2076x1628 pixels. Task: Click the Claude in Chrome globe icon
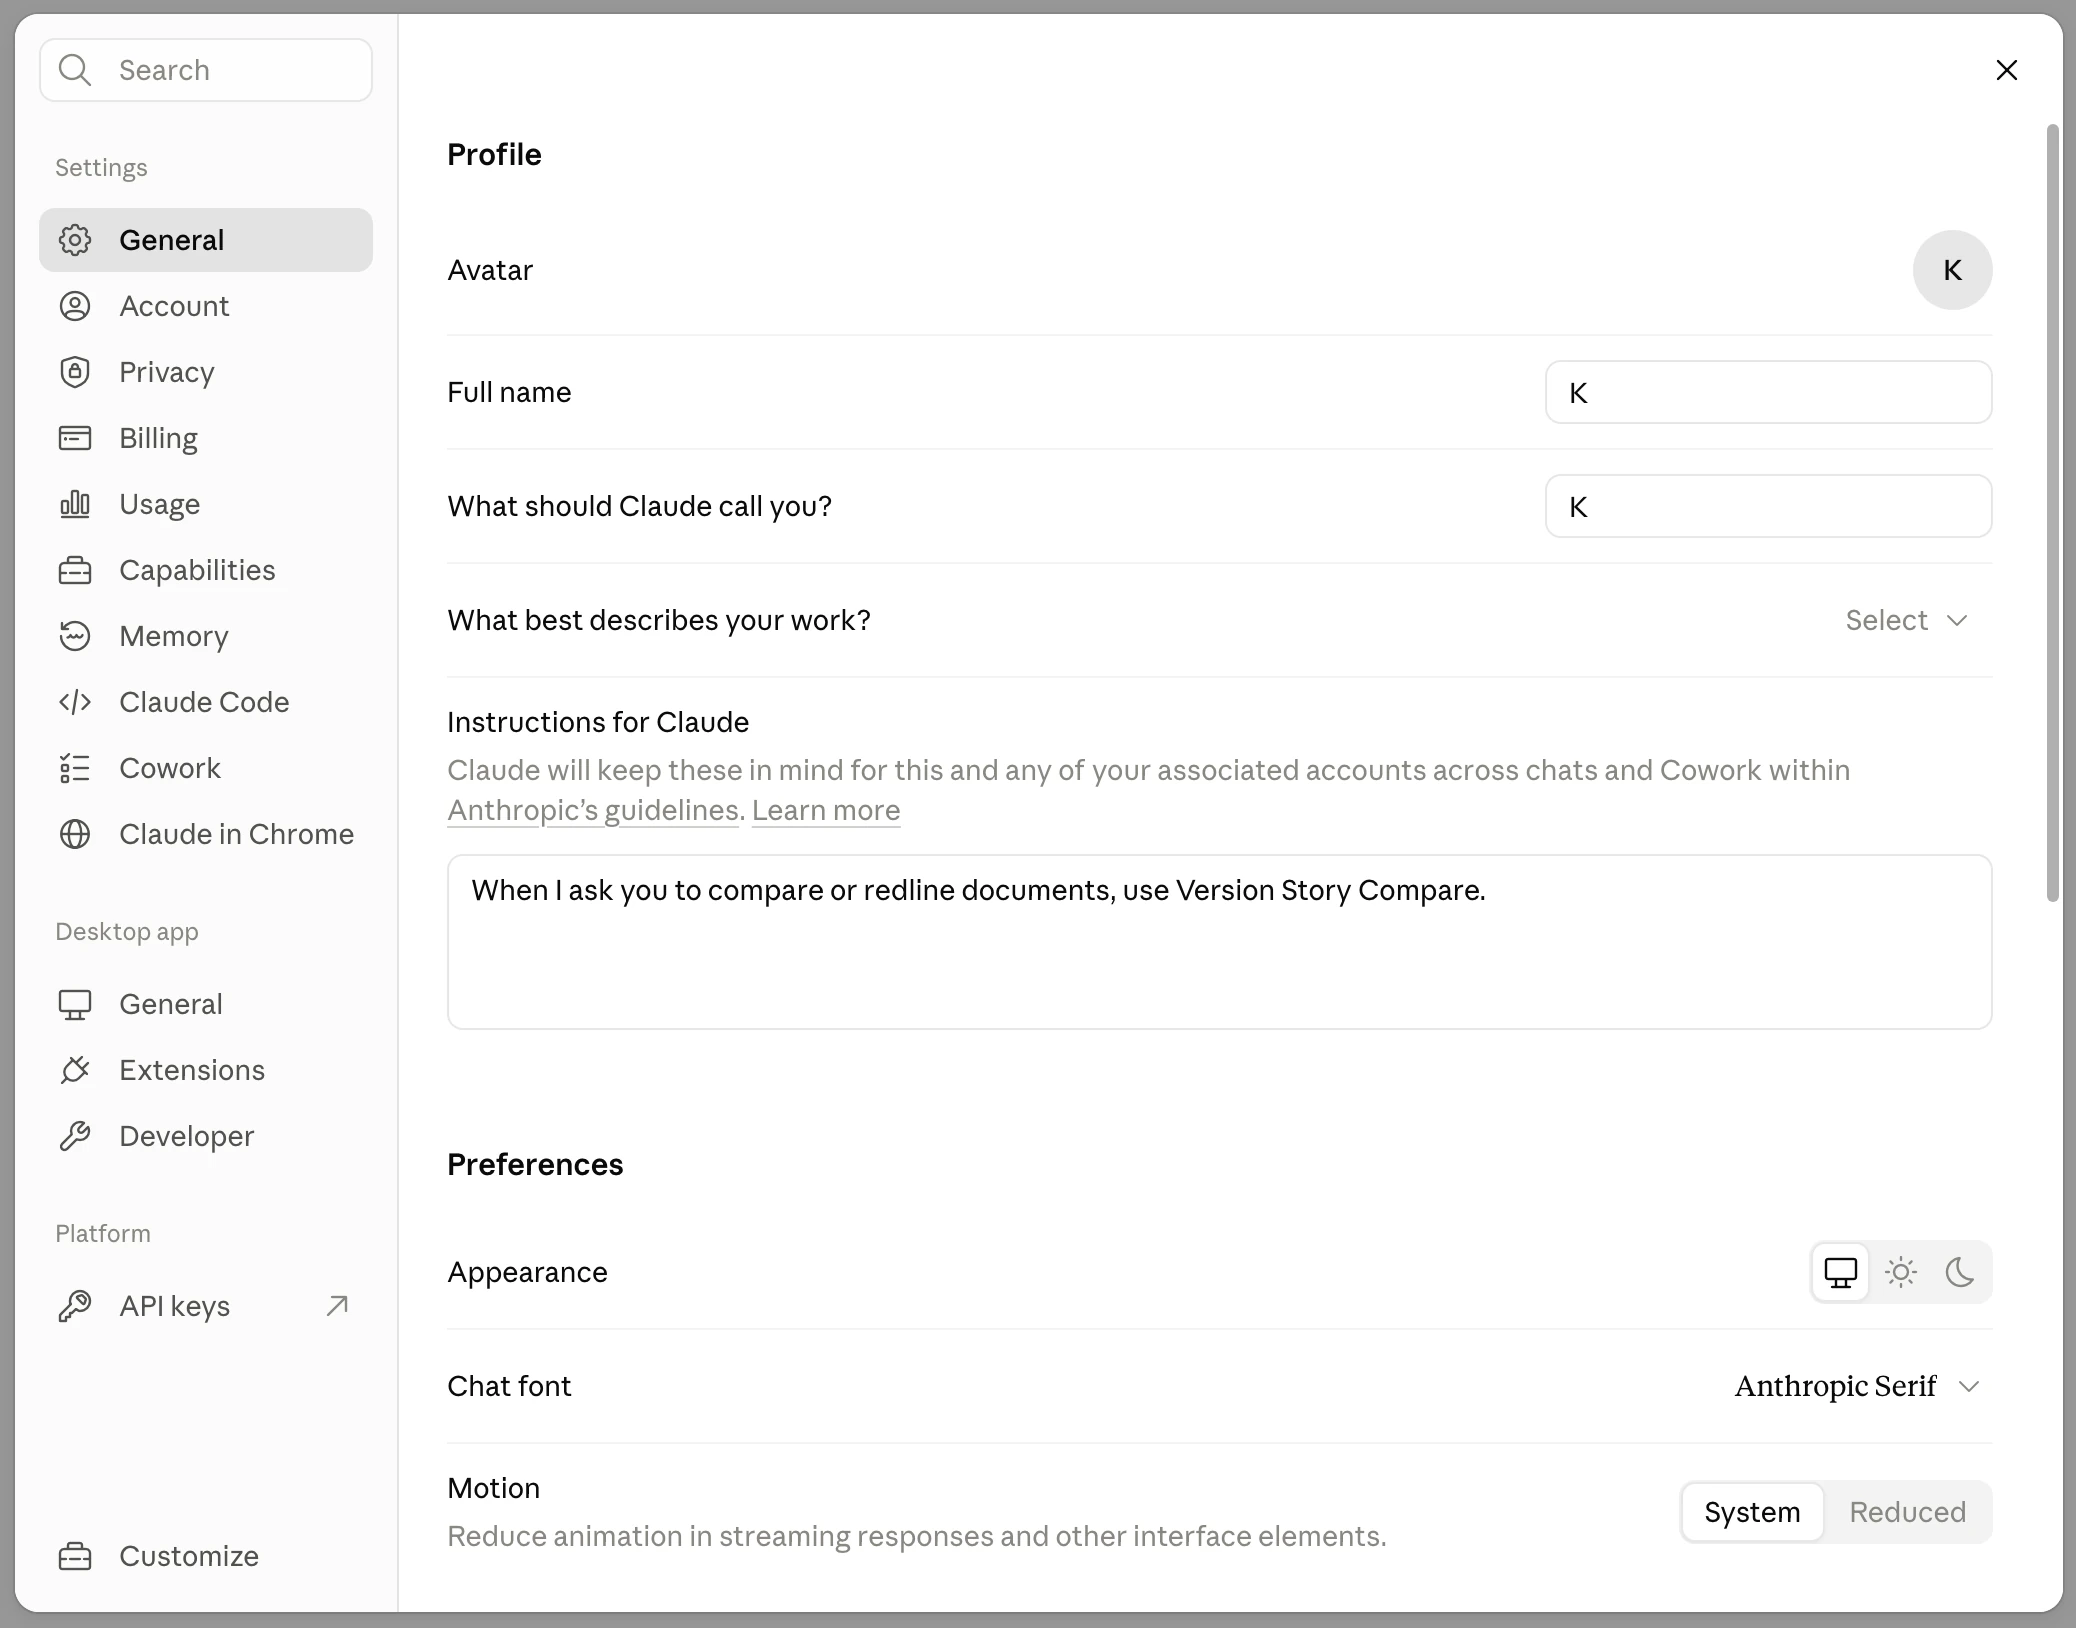(x=75, y=834)
